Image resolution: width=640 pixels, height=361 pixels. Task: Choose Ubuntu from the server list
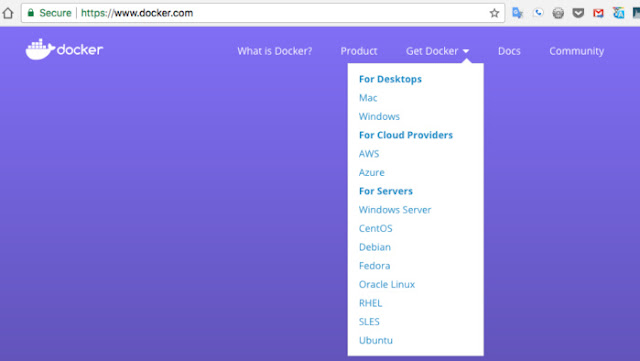pyautogui.click(x=376, y=341)
